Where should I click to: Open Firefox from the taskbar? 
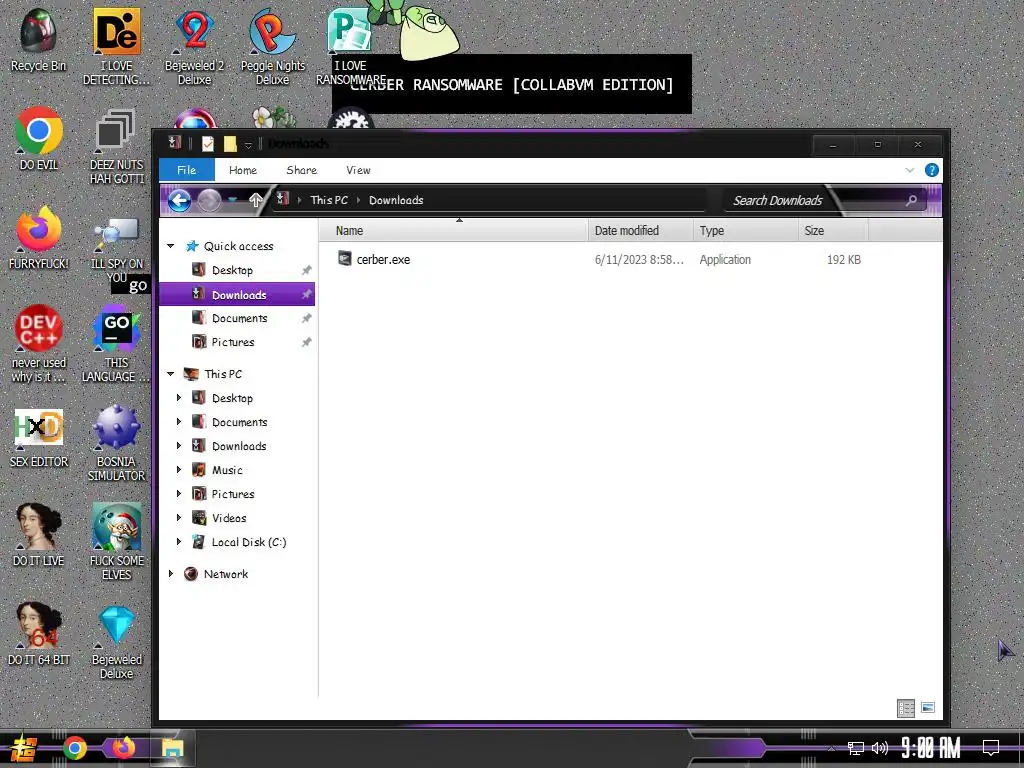(x=123, y=748)
